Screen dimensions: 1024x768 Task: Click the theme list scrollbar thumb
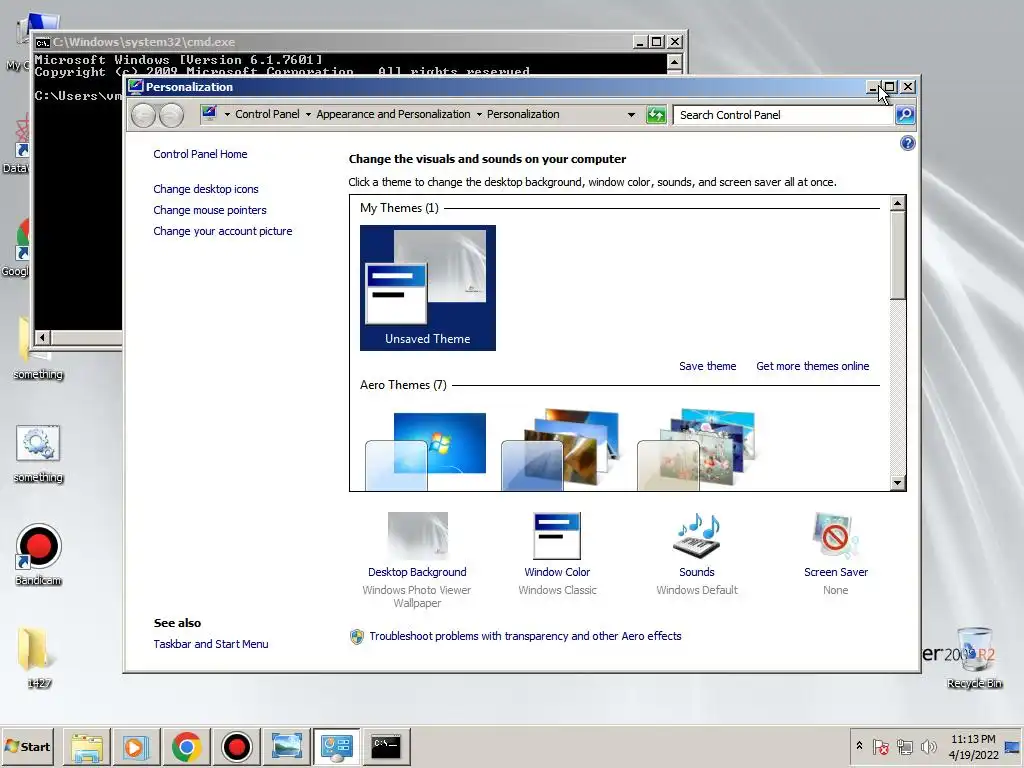tap(897, 255)
